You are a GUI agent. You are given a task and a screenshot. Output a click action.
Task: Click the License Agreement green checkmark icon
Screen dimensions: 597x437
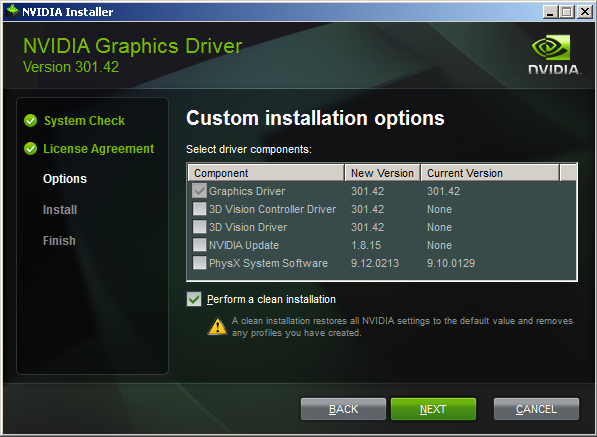[30, 148]
